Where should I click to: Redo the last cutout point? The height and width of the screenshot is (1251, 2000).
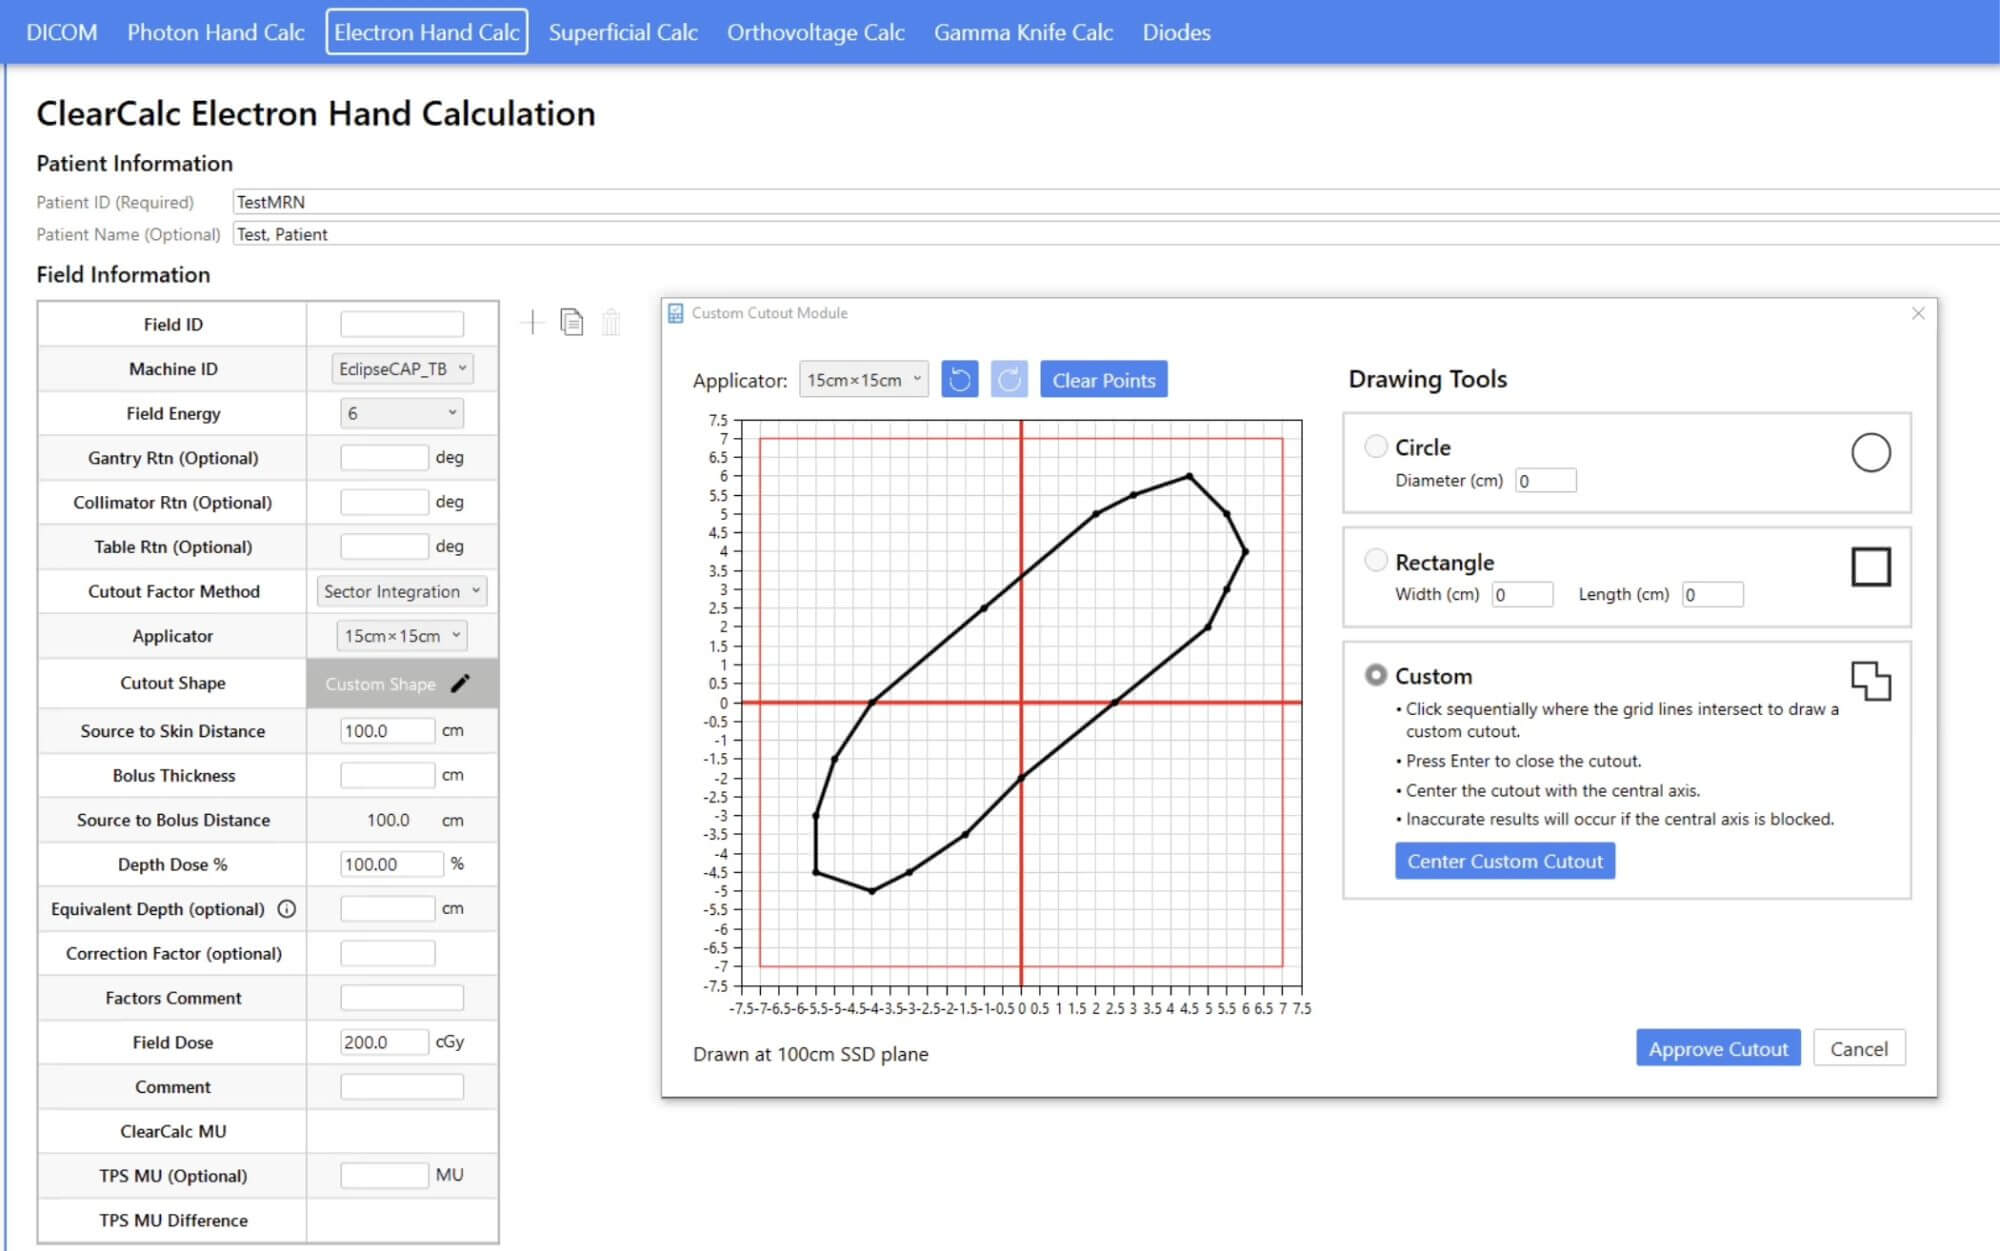click(1009, 379)
